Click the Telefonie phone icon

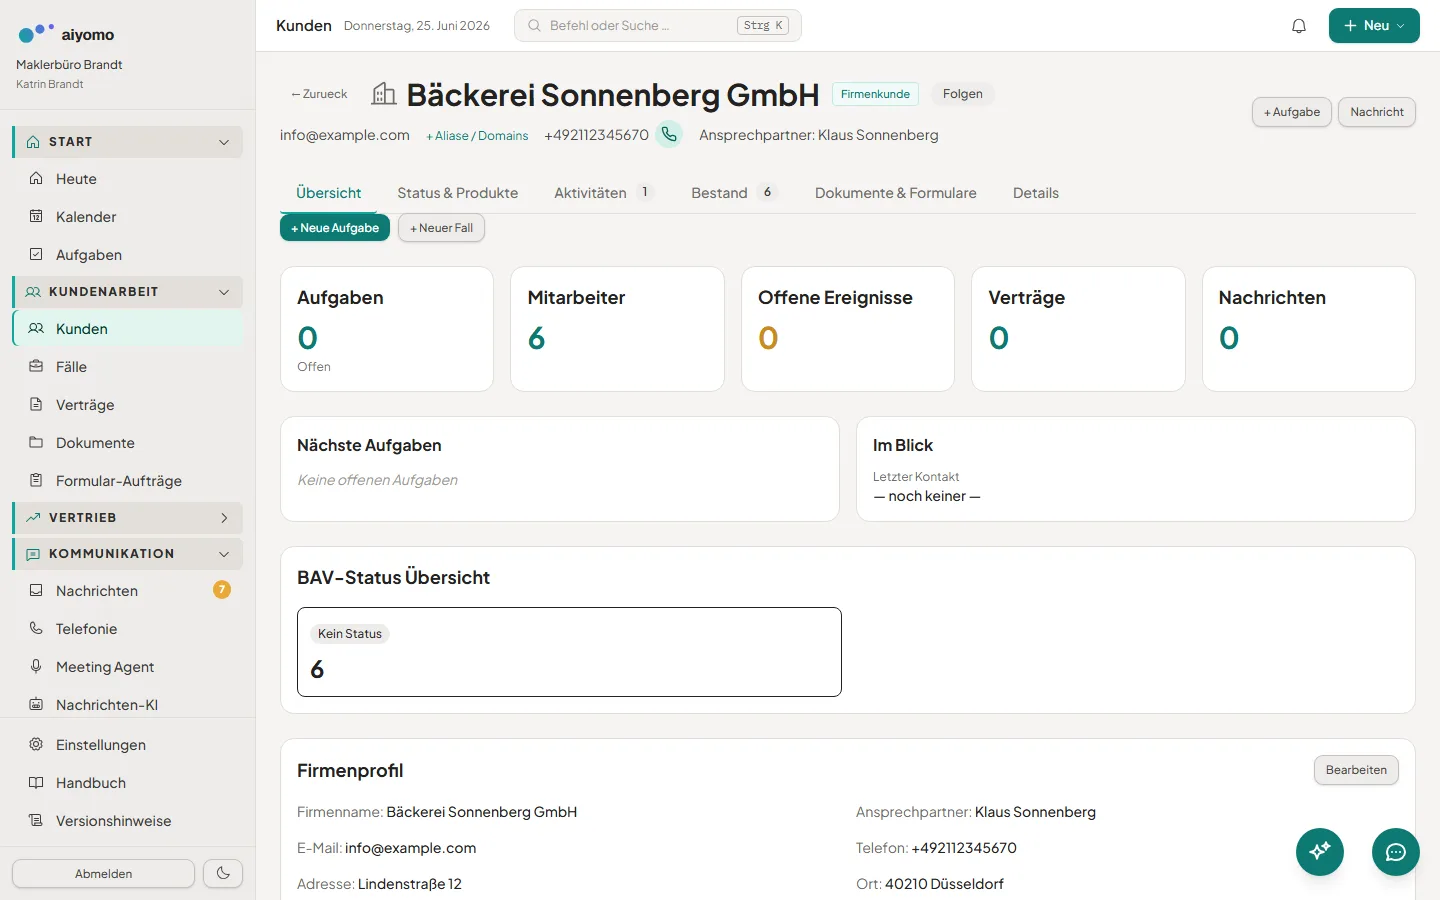36,628
